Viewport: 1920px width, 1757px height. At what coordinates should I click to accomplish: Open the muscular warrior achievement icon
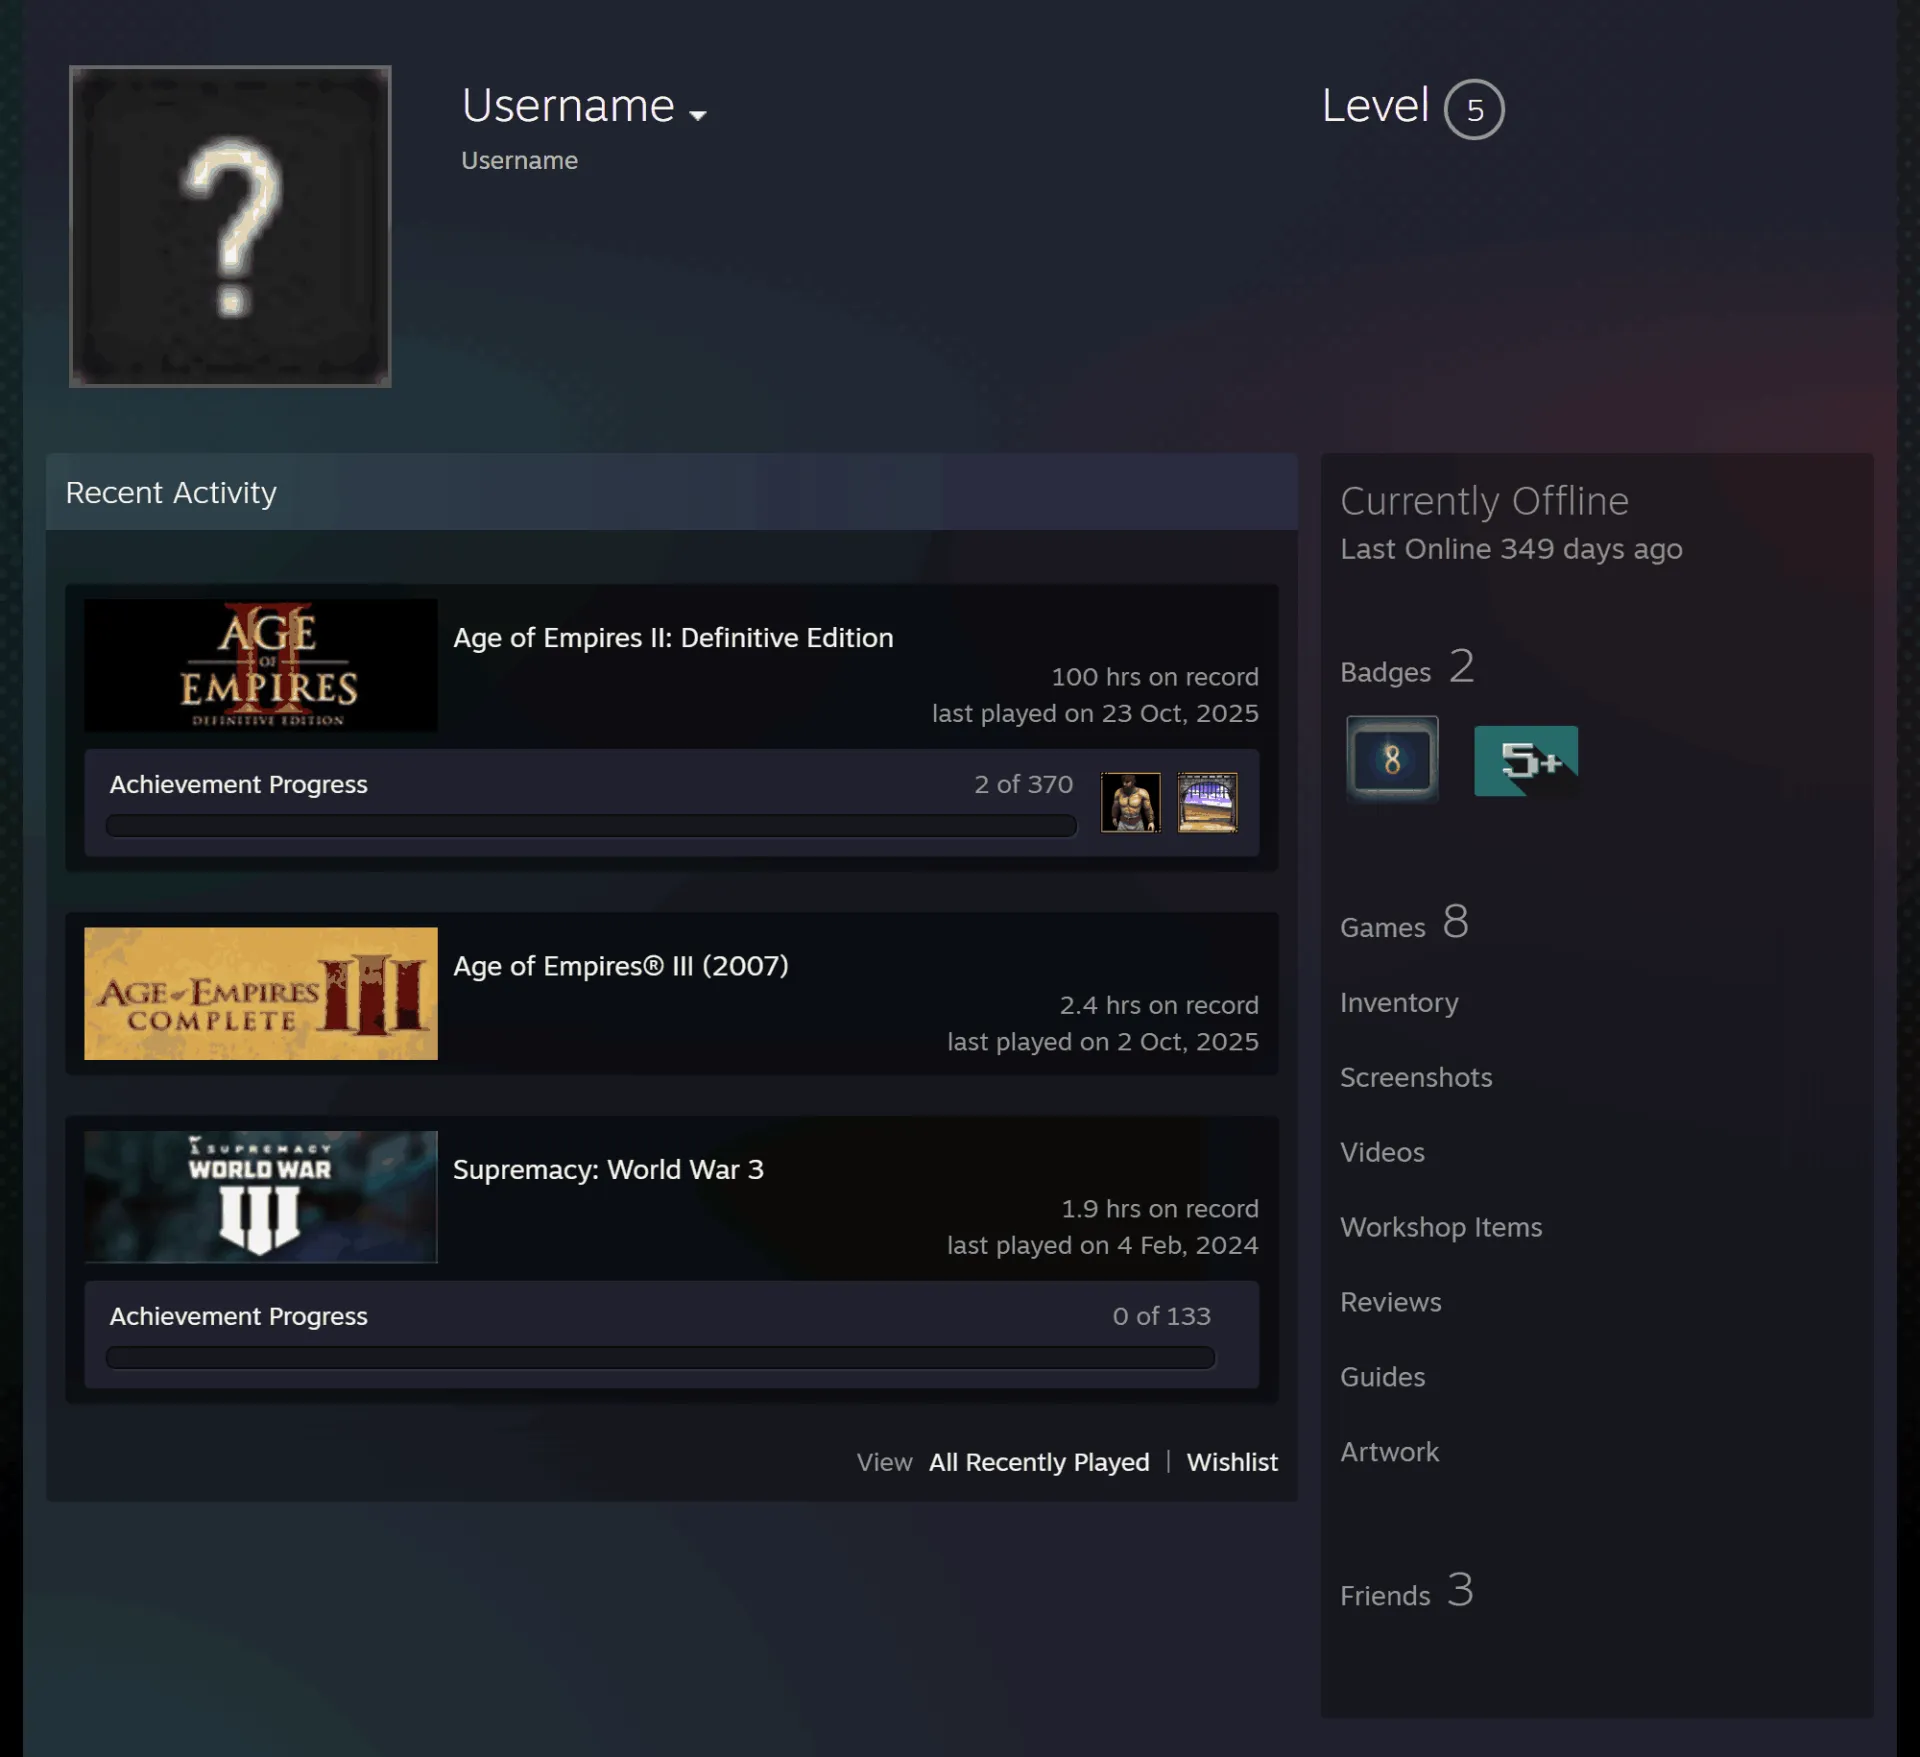click(1131, 802)
